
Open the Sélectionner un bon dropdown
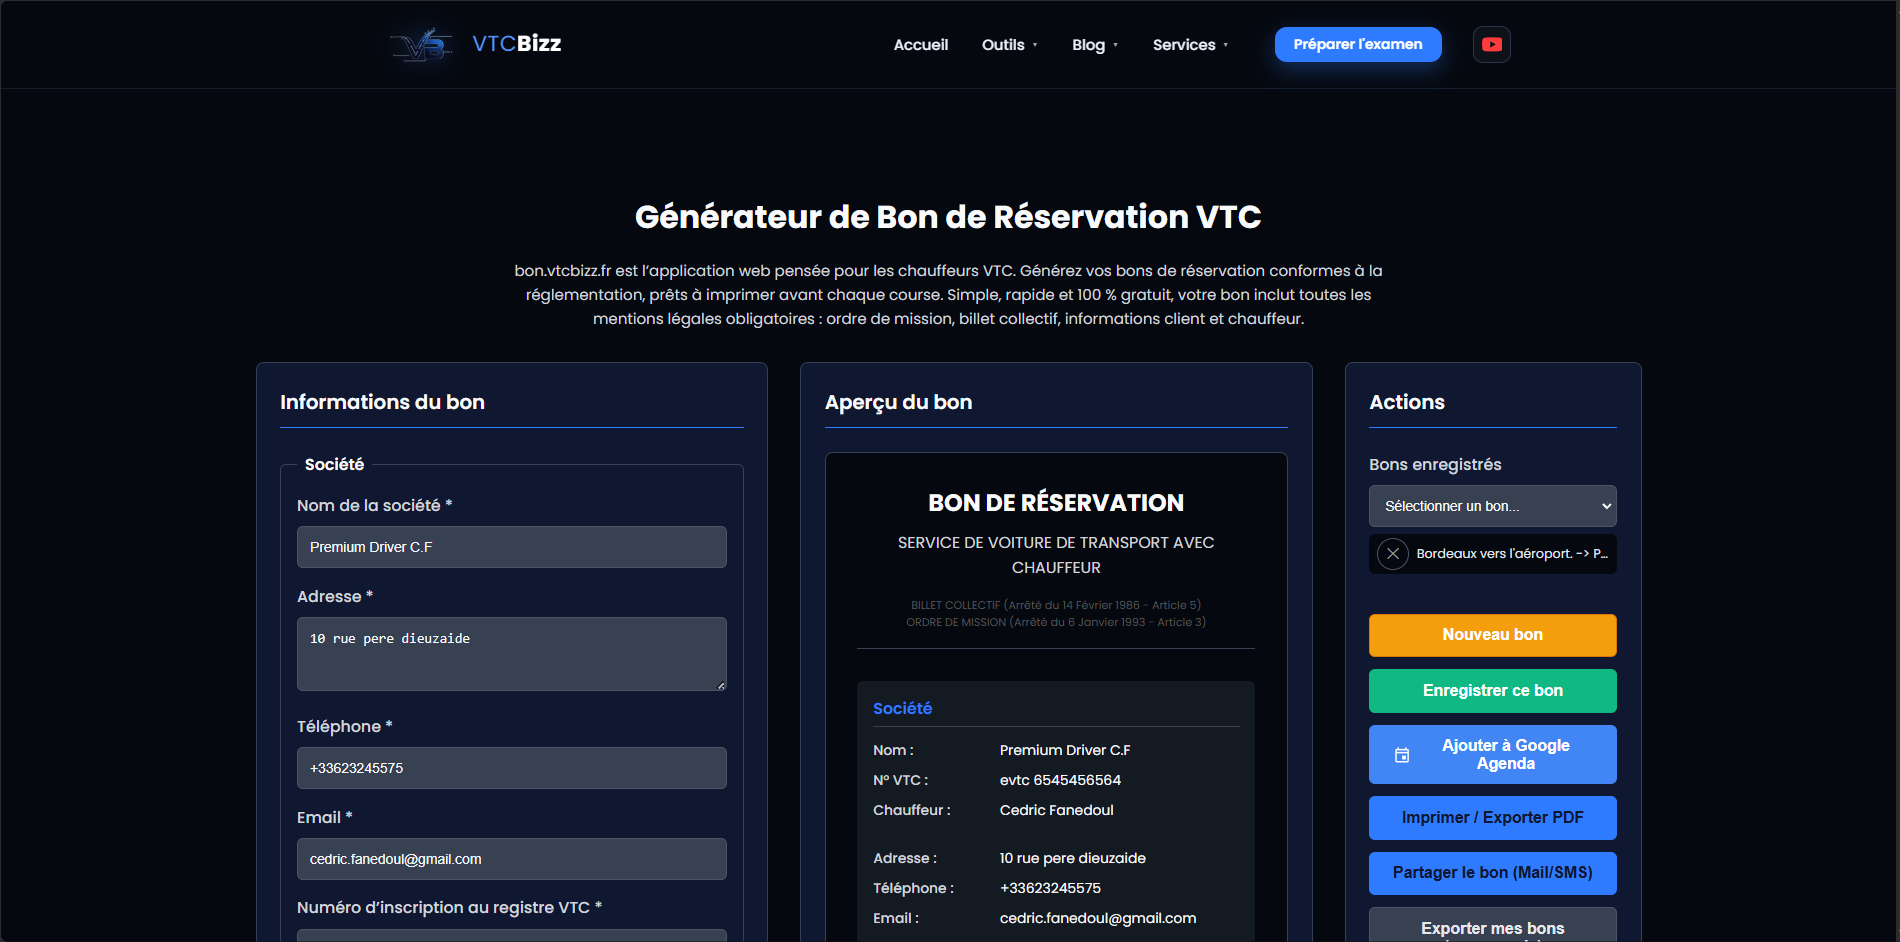[x=1492, y=506]
